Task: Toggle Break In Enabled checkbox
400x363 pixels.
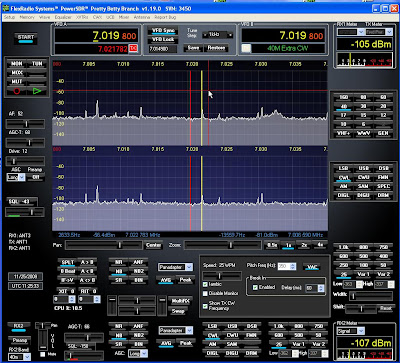Action: point(255,287)
